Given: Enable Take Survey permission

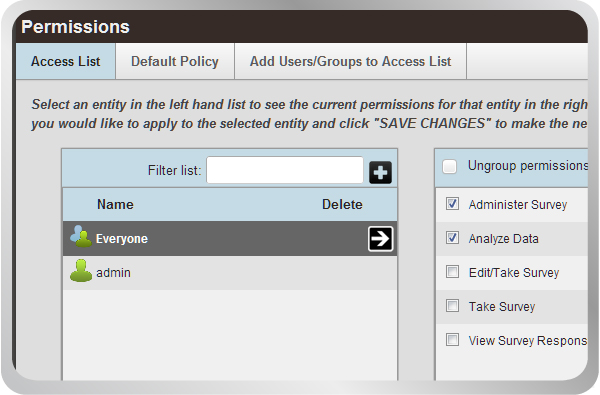Looking at the screenshot, I should point(452,306).
